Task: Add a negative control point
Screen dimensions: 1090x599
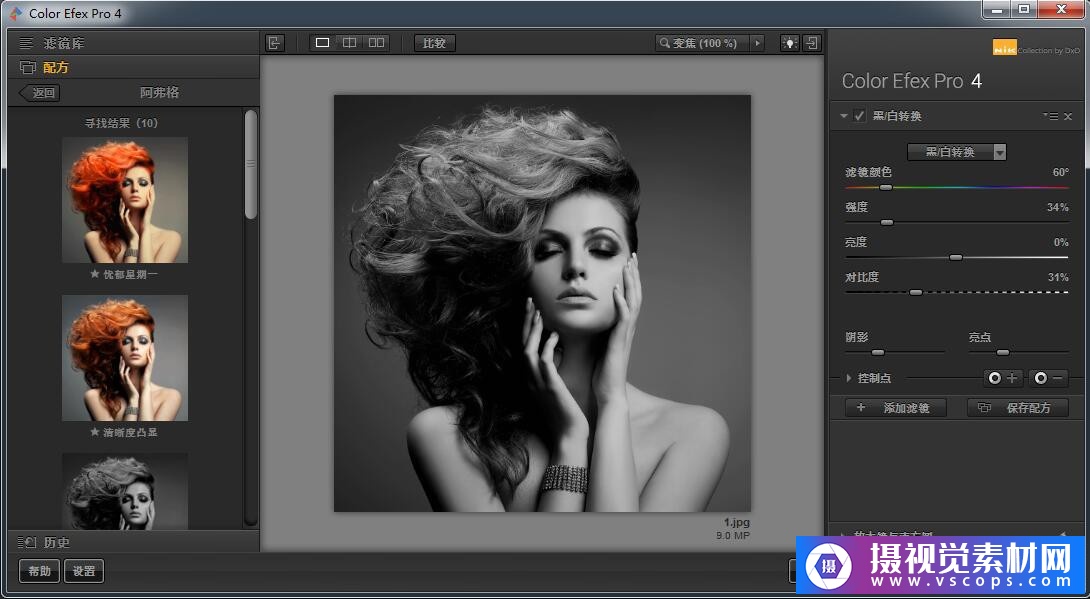Action: (1049, 378)
